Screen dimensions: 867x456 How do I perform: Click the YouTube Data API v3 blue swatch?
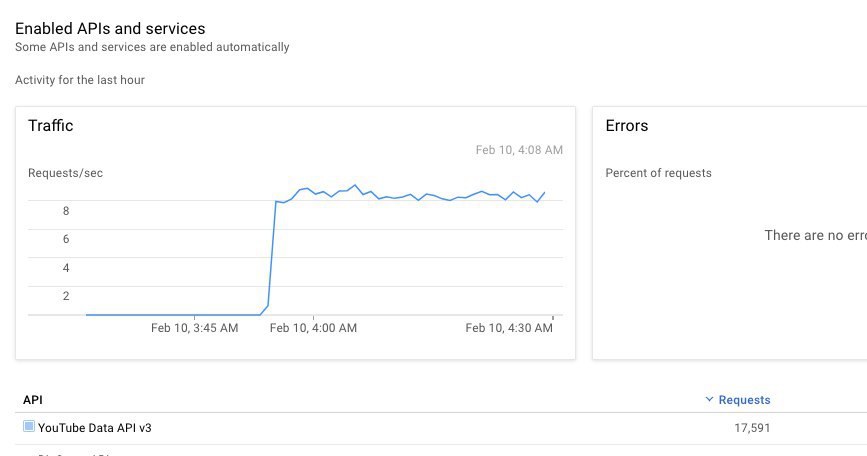pos(29,426)
